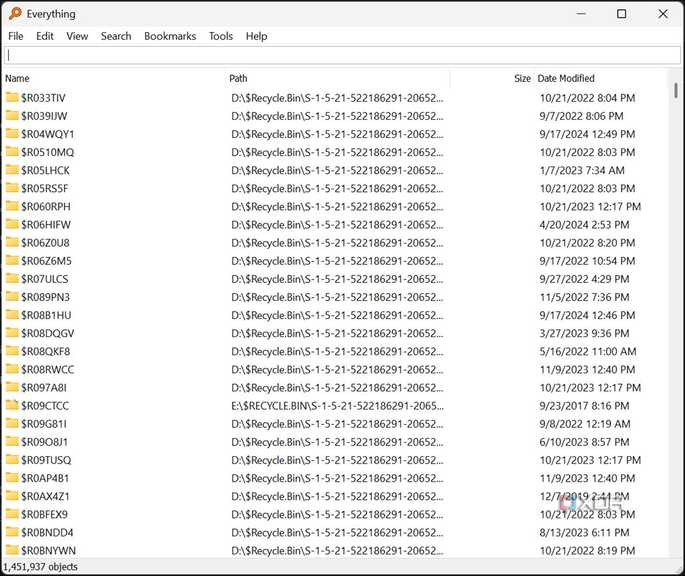Select the $R04WQY1 folder icon
This screenshot has width=685, height=576.
pyautogui.click(x=12, y=133)
